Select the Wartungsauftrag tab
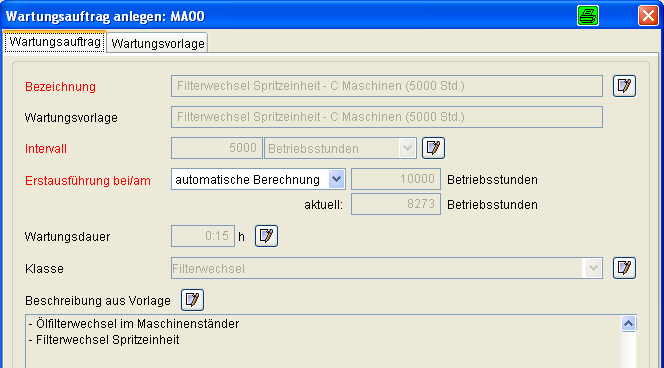Viewport: 664px width, 368px height. pos(55,42)
